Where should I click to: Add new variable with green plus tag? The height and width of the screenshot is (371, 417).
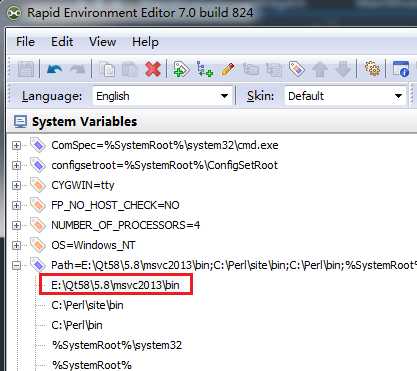point(181,69)
